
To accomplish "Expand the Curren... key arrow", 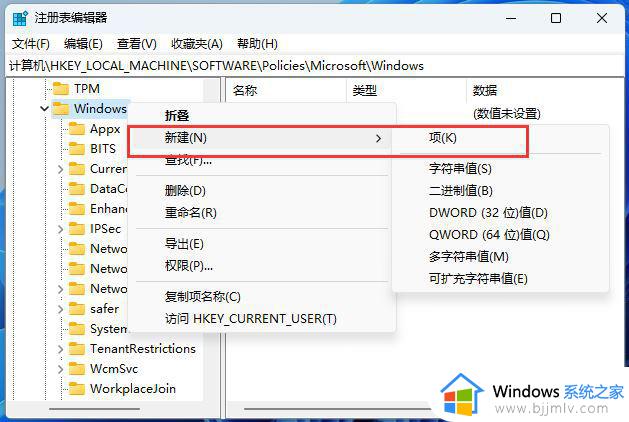I will pos(61,169).
